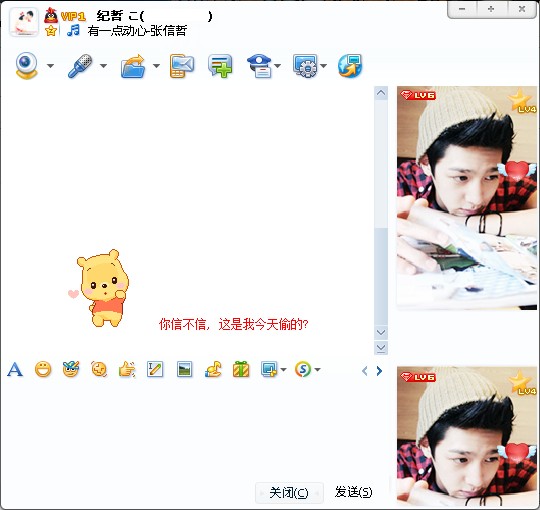Choose an emoticon smiley face
This screenshot has height=510, width=540.
pos(43,370)
